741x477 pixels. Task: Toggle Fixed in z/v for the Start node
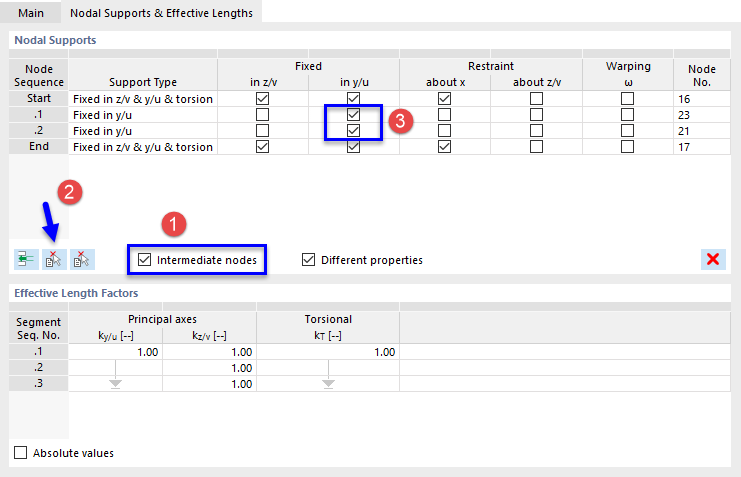(x=263, y=99)
